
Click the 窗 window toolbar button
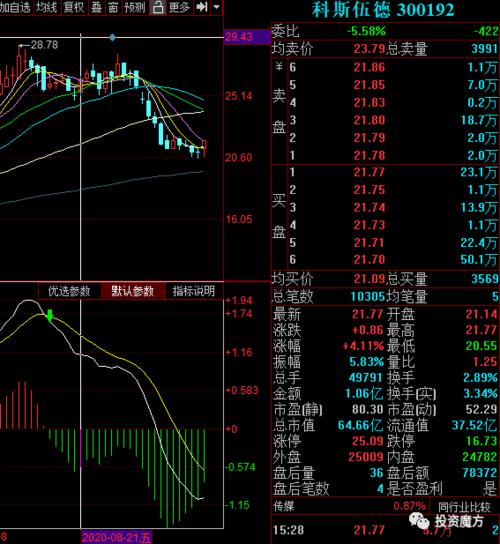[x=113, y=7]
